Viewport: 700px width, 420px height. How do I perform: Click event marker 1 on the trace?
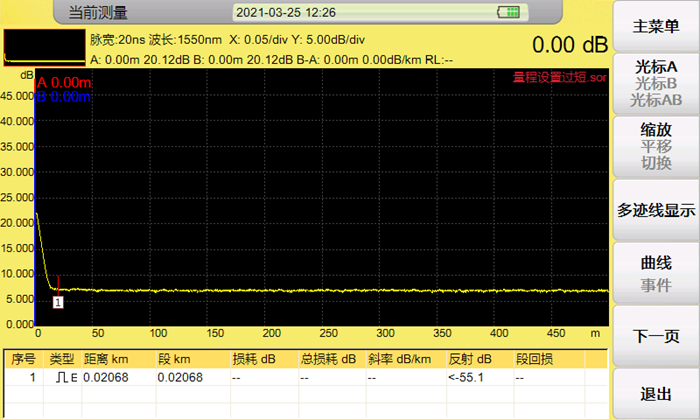pos(58,301)
